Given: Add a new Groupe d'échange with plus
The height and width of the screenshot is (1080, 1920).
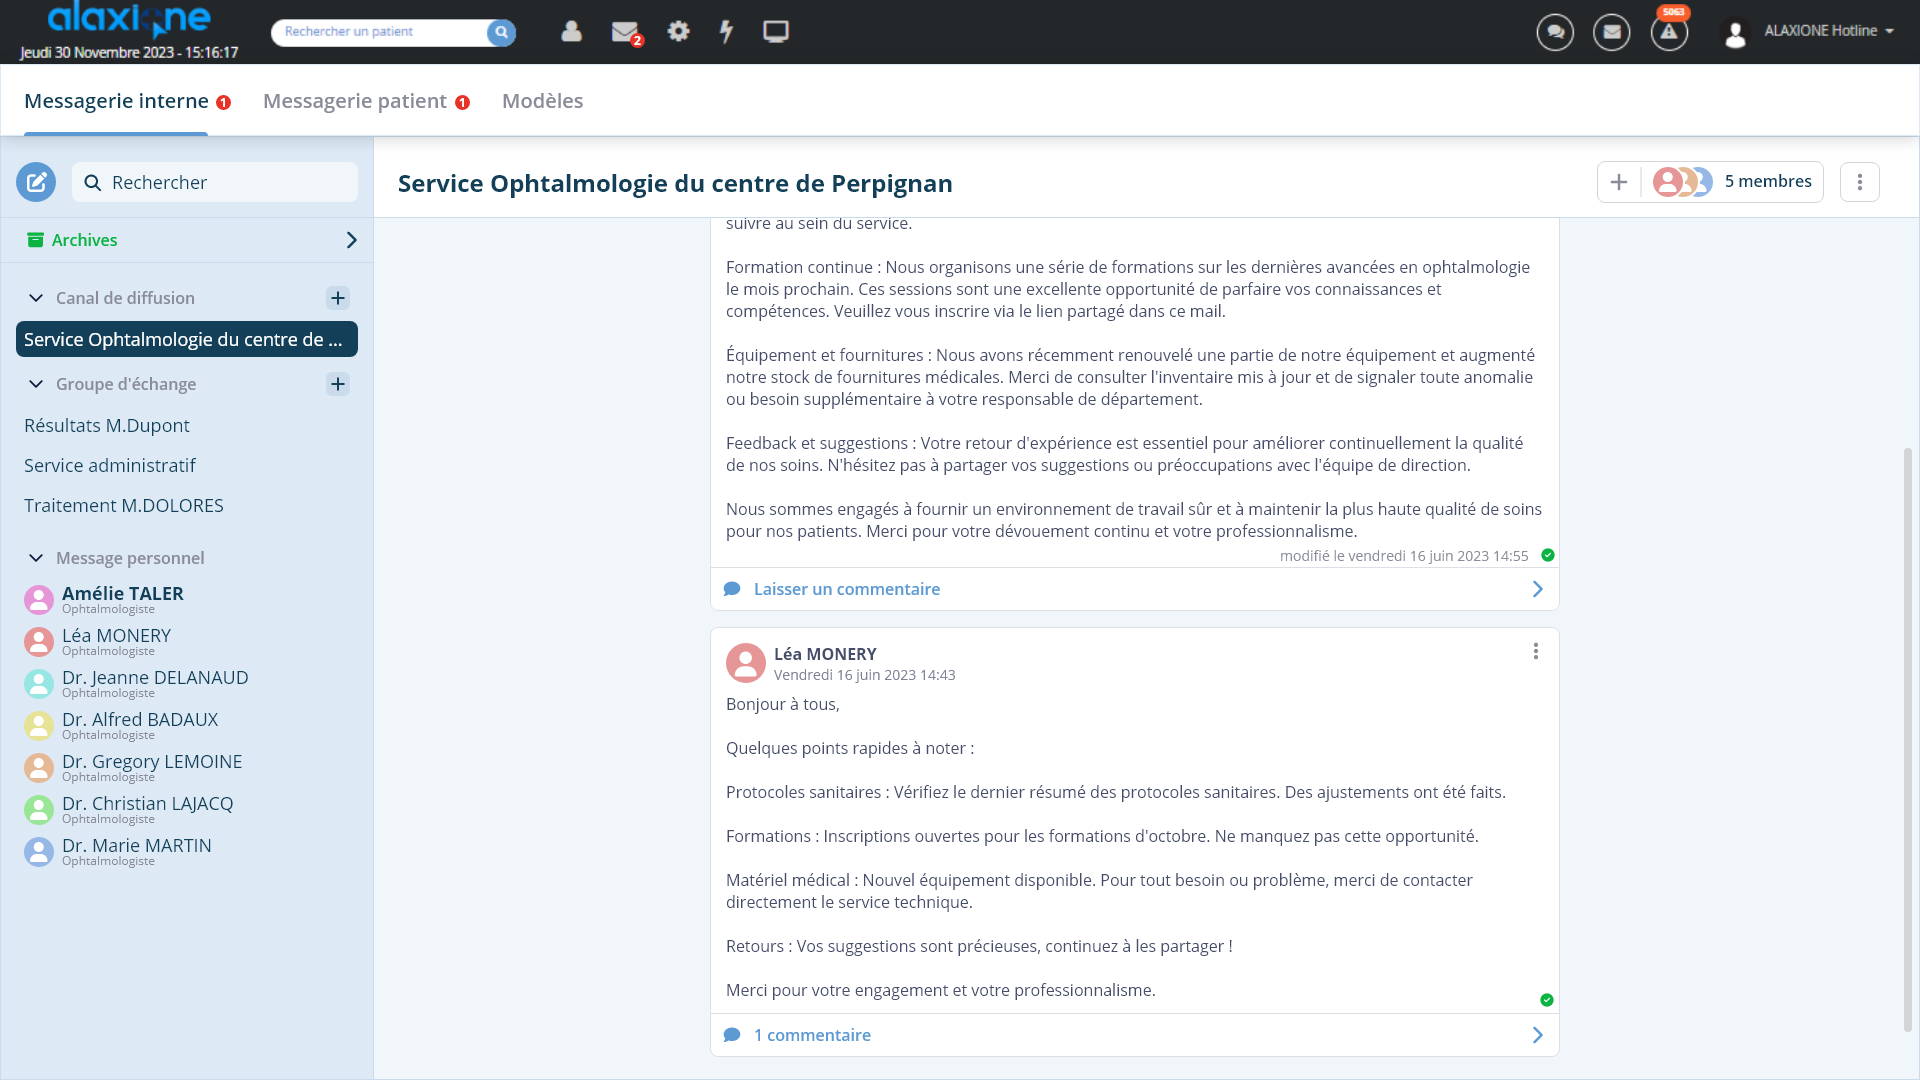Looking at the screenshot, I should (338, 384).
